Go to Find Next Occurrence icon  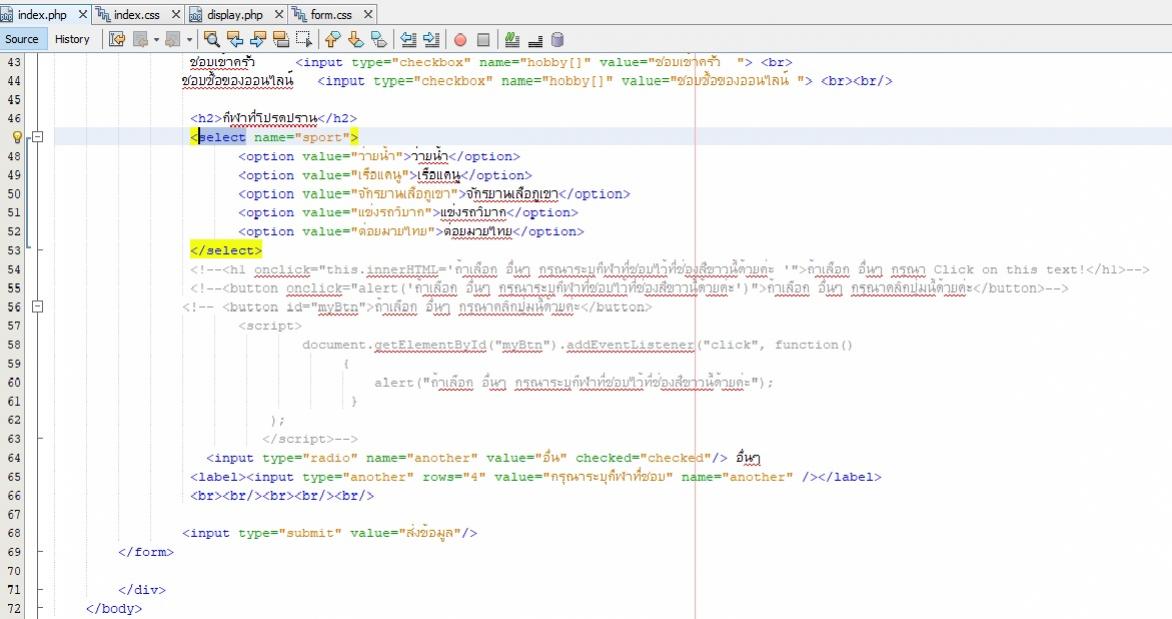(258, 39)
